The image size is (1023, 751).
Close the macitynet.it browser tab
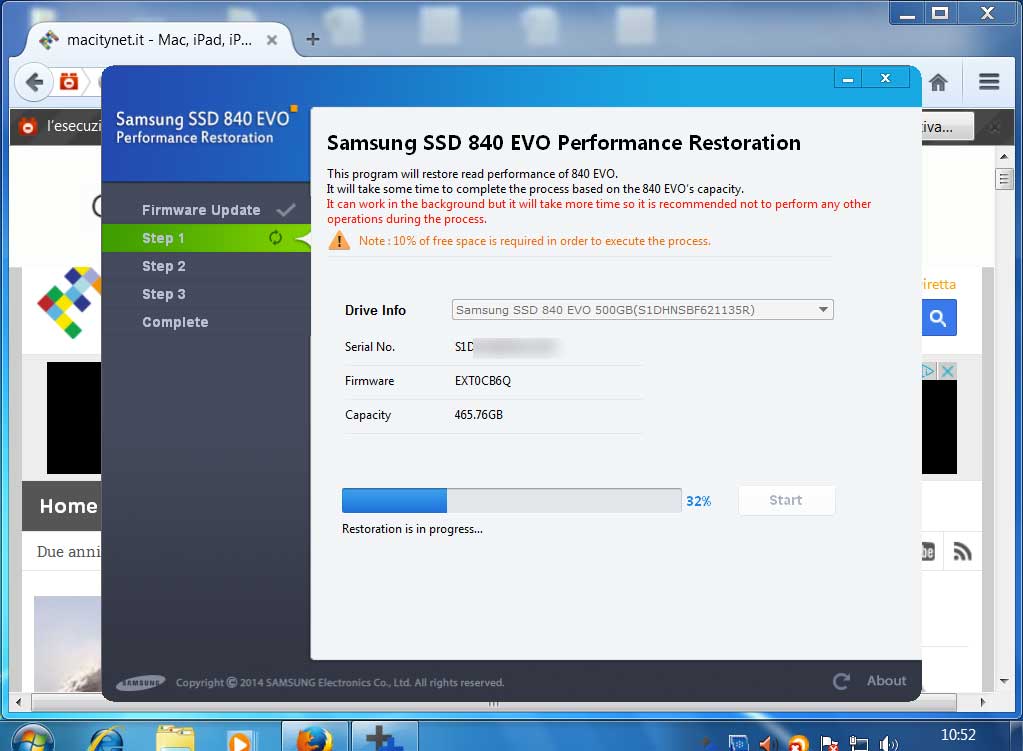tap(272, 40)
